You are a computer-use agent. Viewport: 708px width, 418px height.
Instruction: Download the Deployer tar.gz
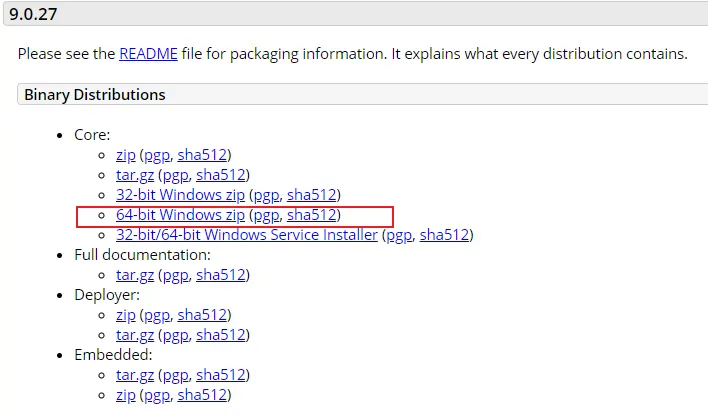(135, 335)
